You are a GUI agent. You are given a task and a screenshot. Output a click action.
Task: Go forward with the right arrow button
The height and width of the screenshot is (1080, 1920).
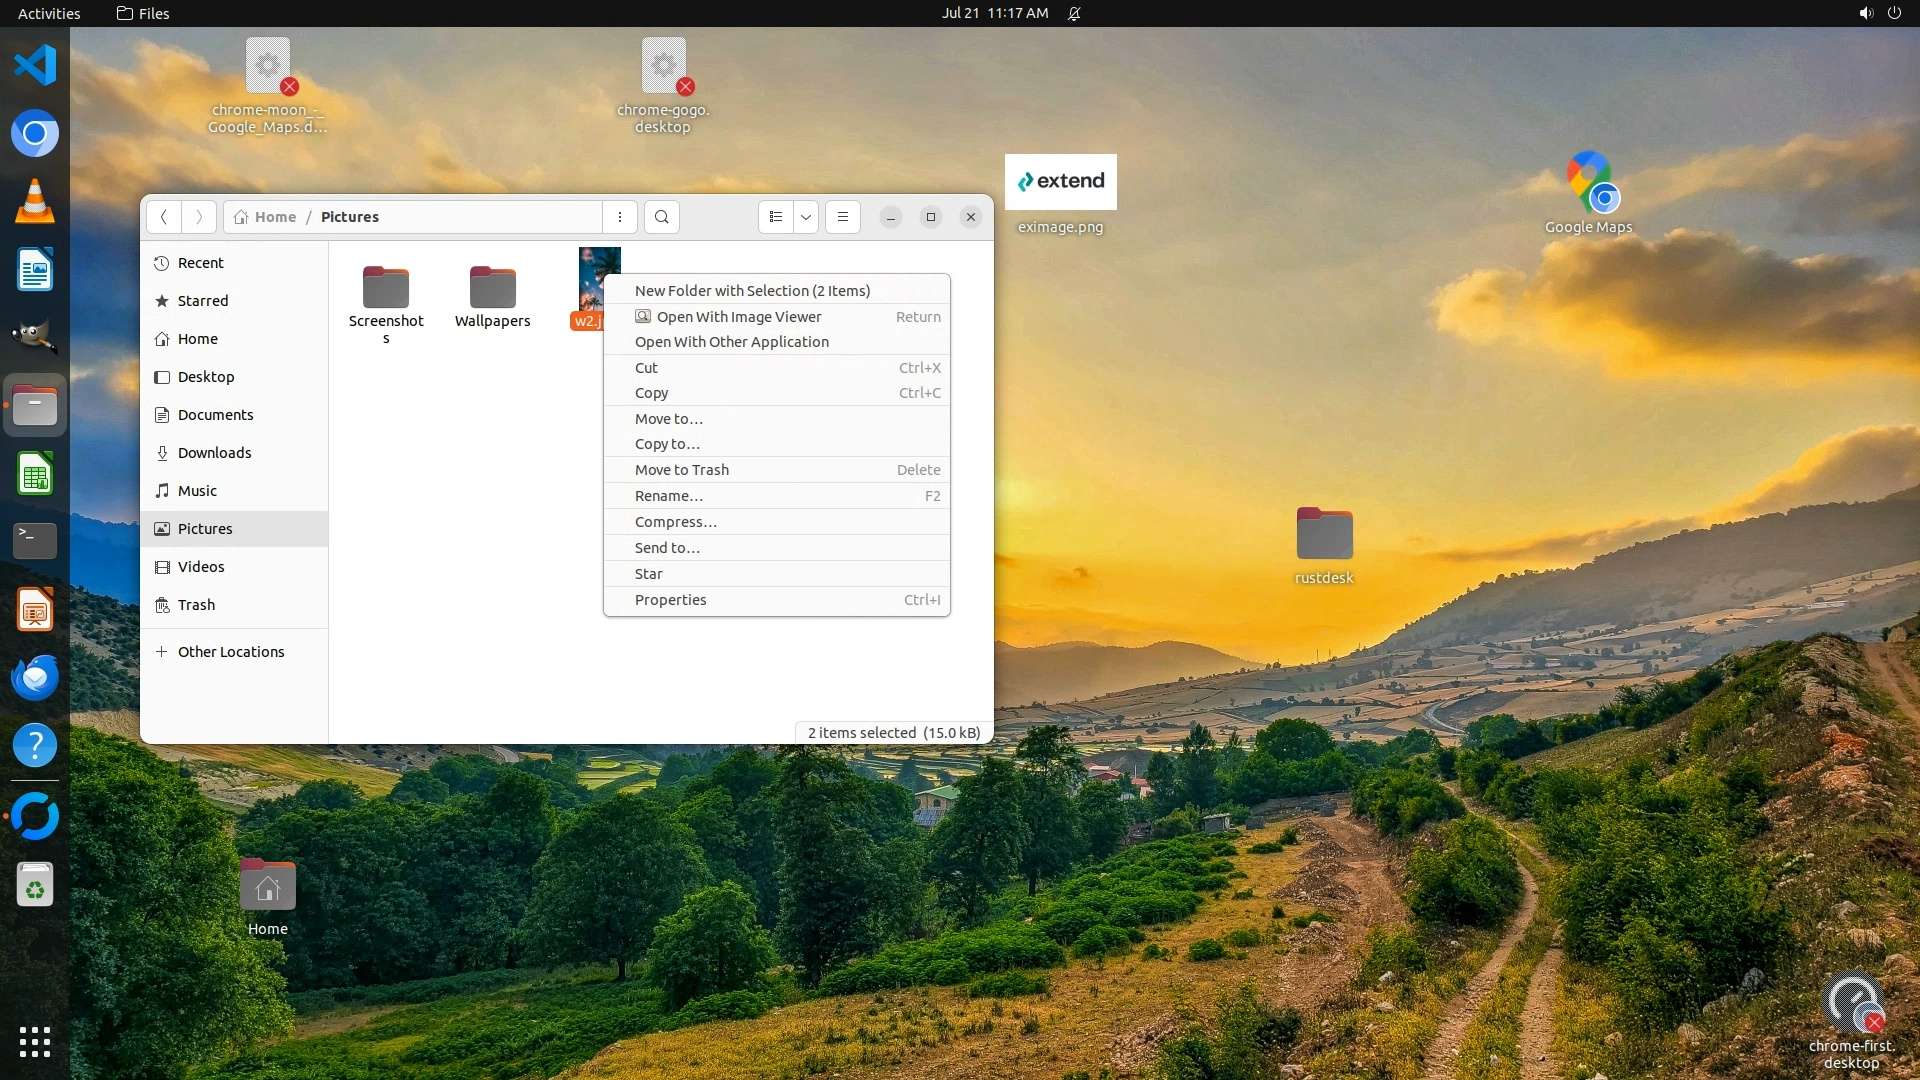pos(199,217)
